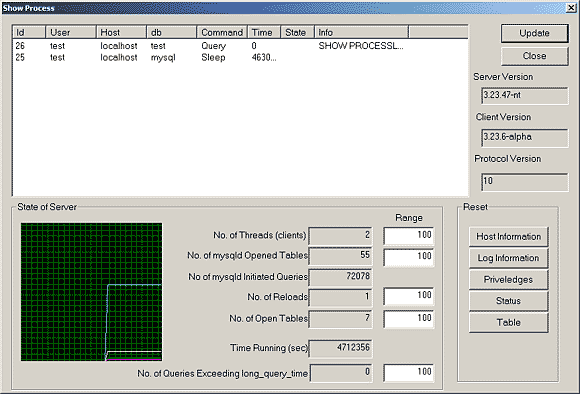Click the Info column header
580x394 pixels.
point(361,33)
